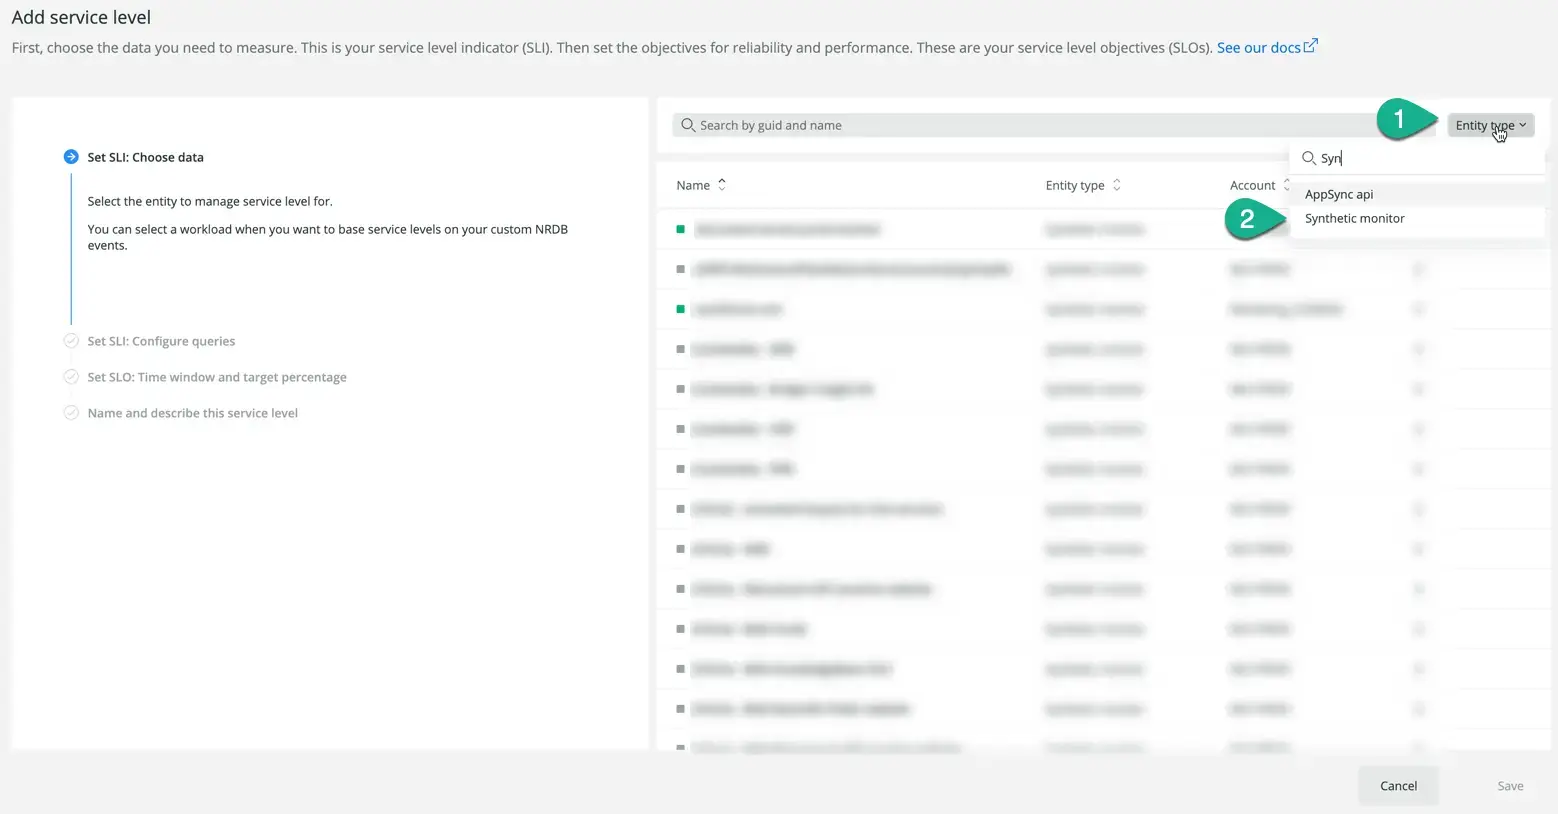
Task: Open the See our docs link
Action: tap(1267, 47)
